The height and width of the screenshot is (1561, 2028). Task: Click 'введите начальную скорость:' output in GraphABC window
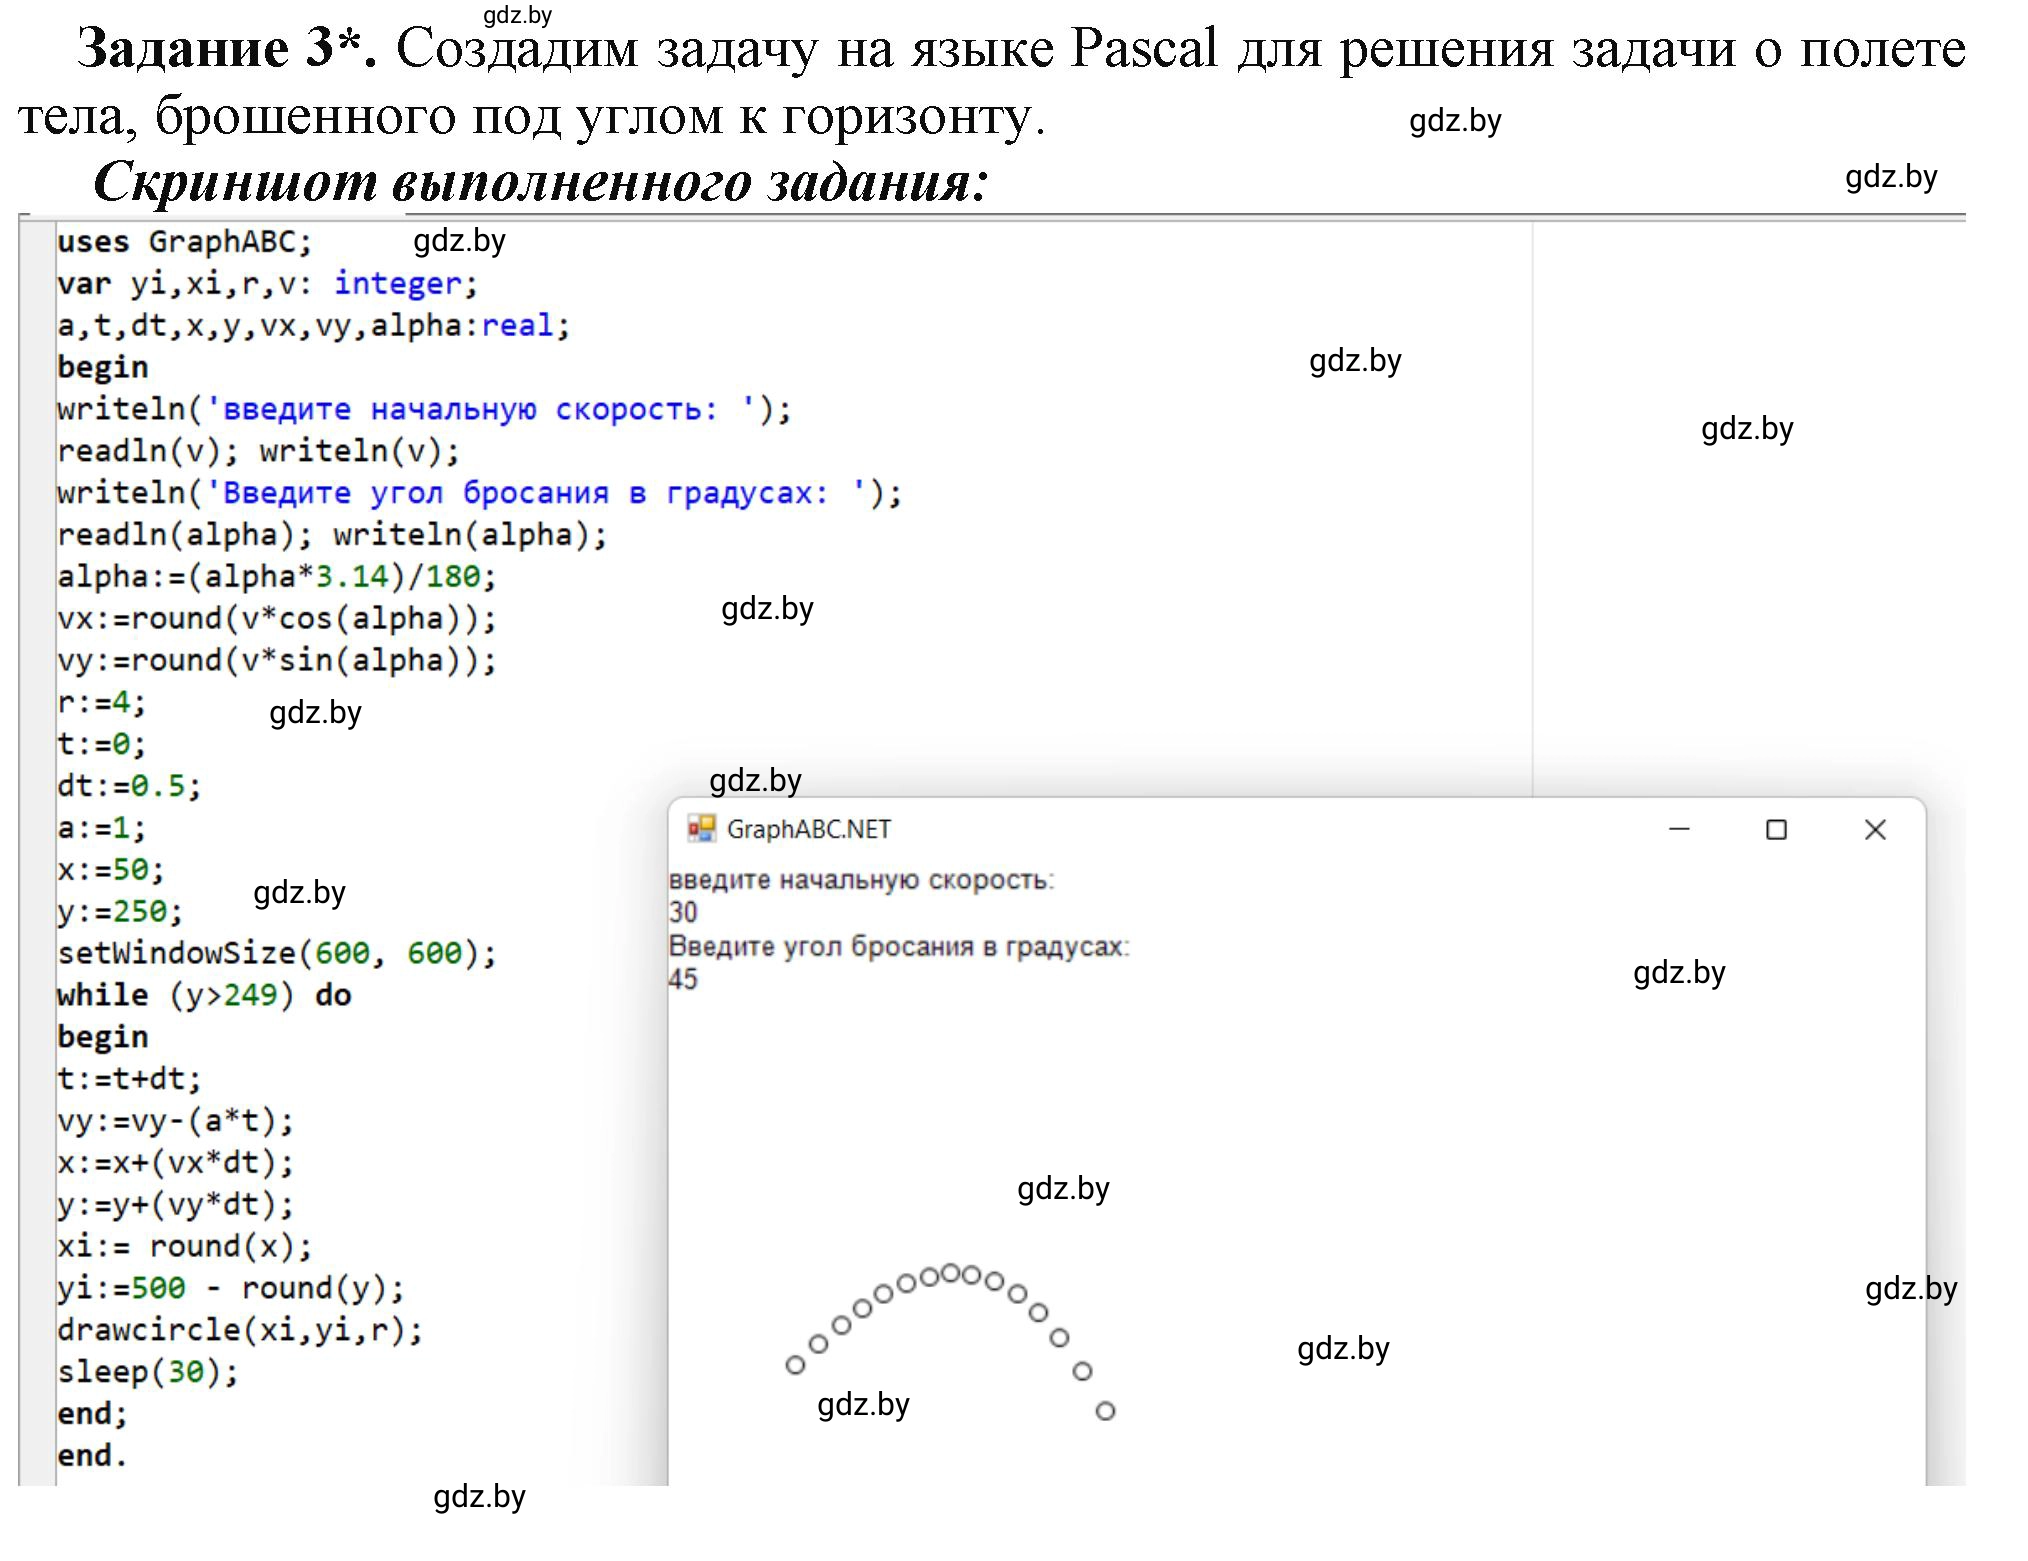[x=861, y=880]
